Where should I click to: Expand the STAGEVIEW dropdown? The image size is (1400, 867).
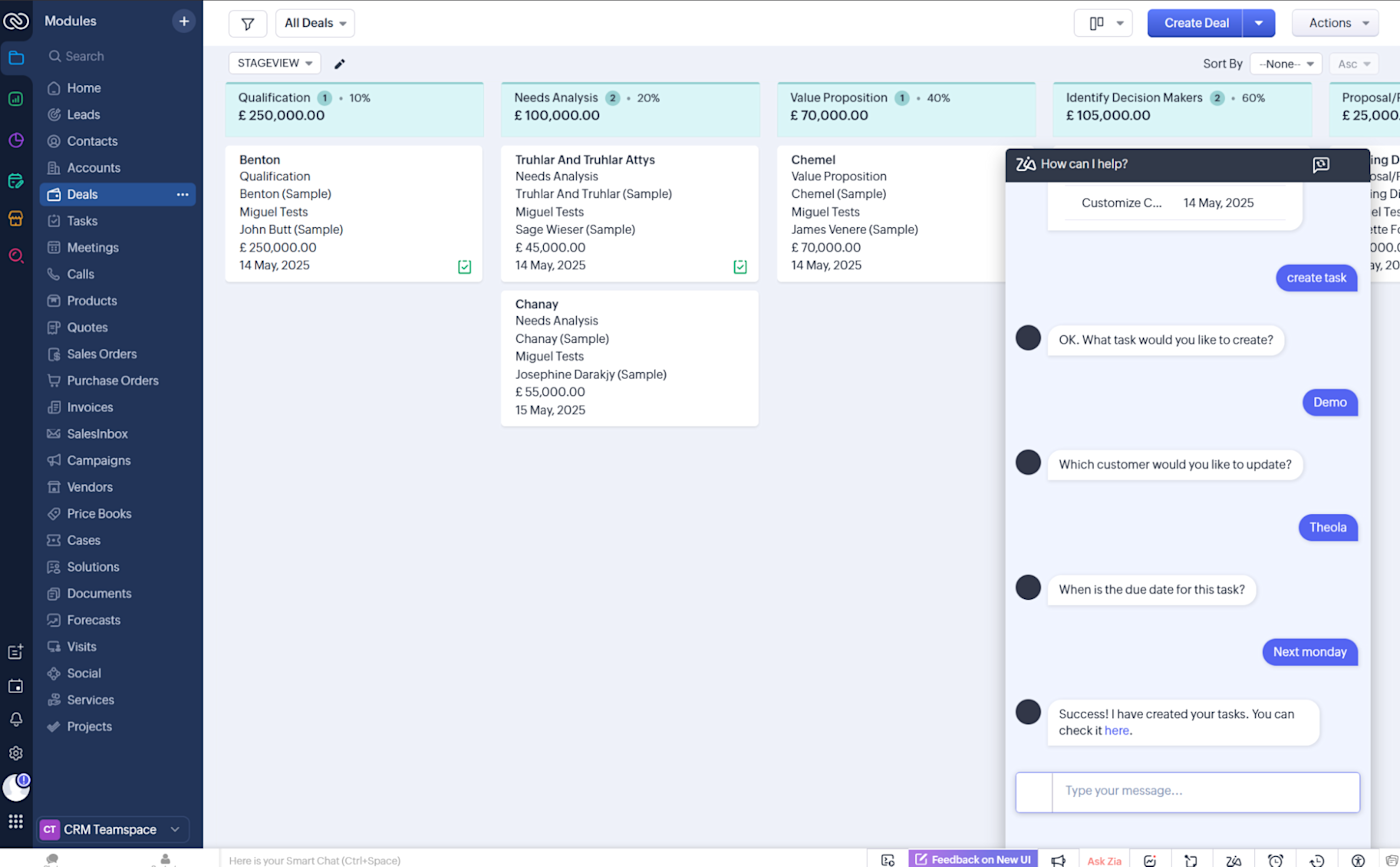pyautogui.click(x=275, y=63)
